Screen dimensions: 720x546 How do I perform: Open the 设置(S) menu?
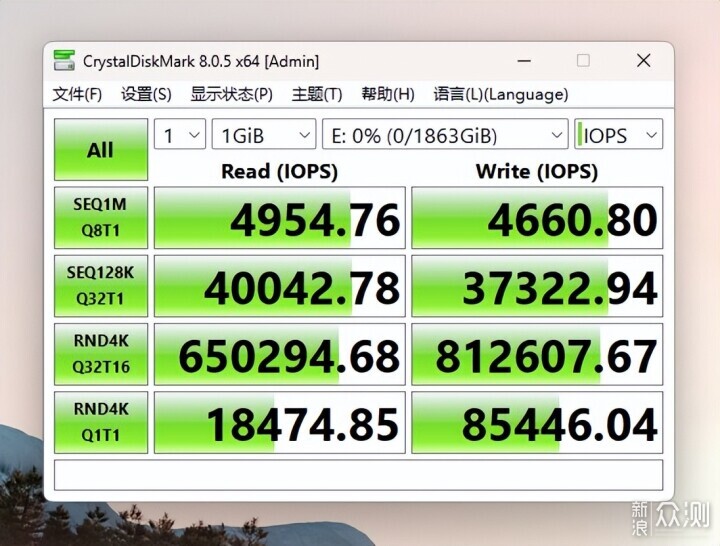click(146, 95)
